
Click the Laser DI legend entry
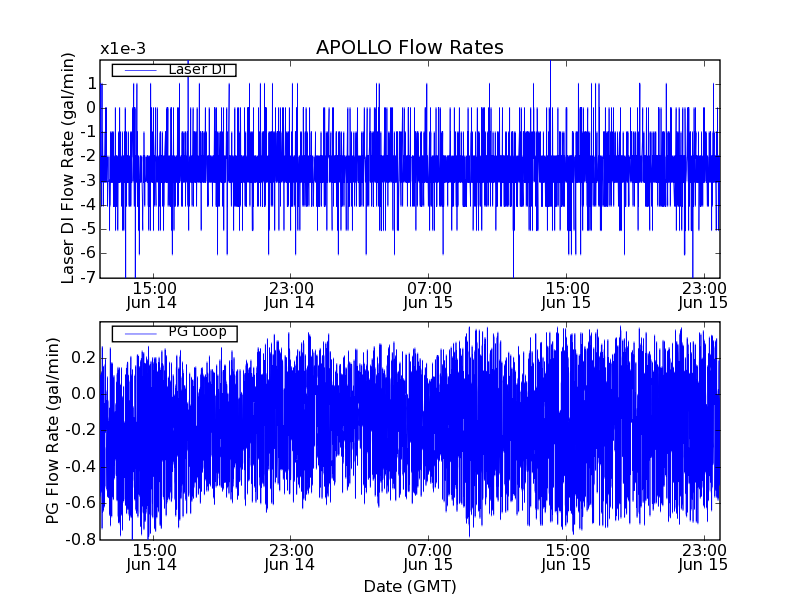point(174,70)
